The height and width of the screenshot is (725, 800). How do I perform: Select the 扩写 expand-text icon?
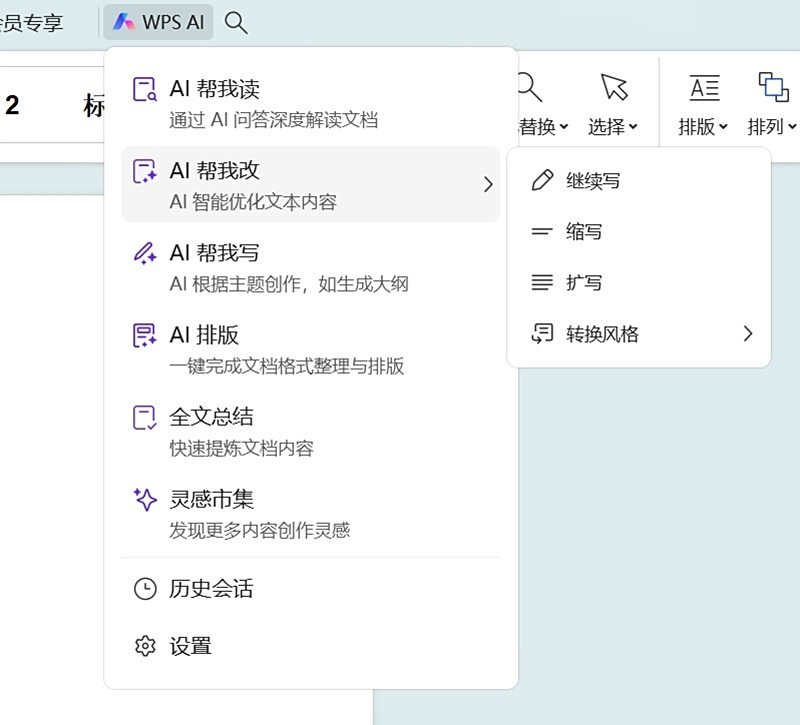[x=541, y=283]
